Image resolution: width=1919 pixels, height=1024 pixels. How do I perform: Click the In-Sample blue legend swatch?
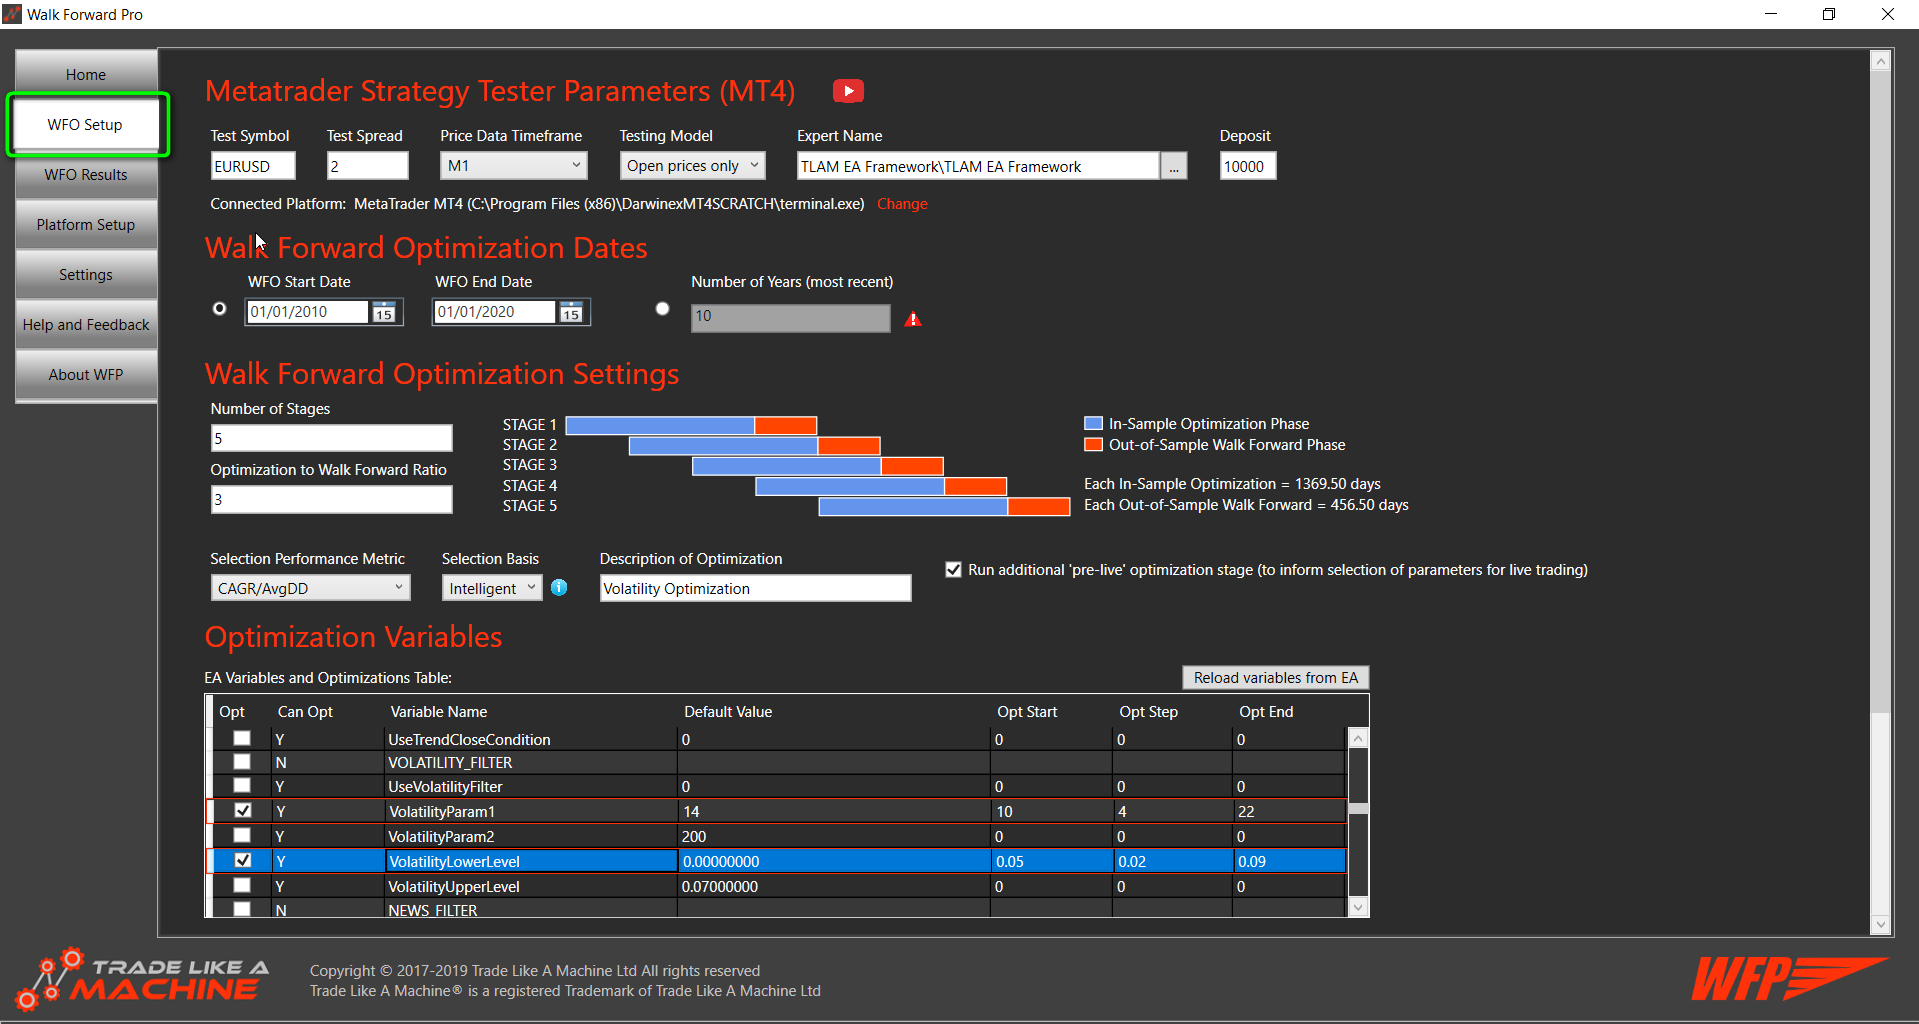(x=1093, y=424)
